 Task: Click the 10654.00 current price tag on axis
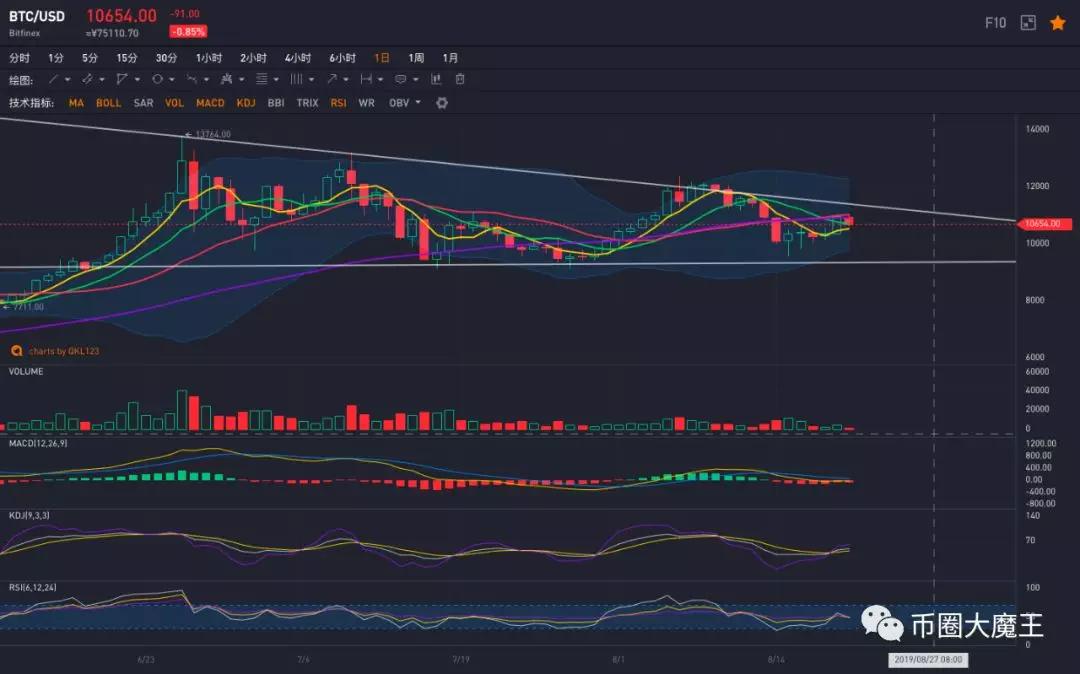click(x=1043, y=224)
